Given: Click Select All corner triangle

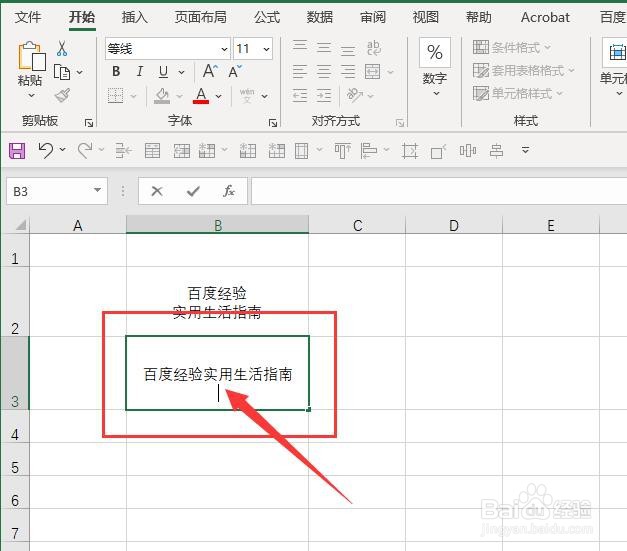Looking at the screenshot, I should point(20,225).
